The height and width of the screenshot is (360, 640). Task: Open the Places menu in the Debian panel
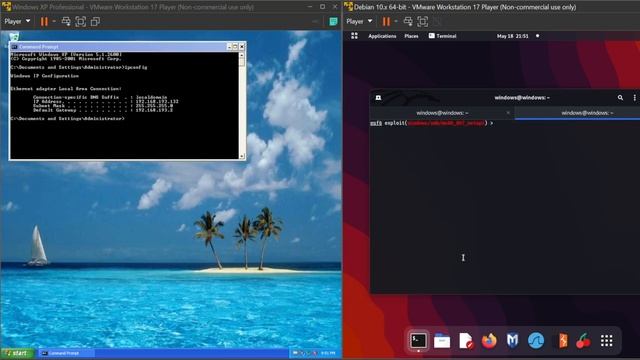coord(411,36)
